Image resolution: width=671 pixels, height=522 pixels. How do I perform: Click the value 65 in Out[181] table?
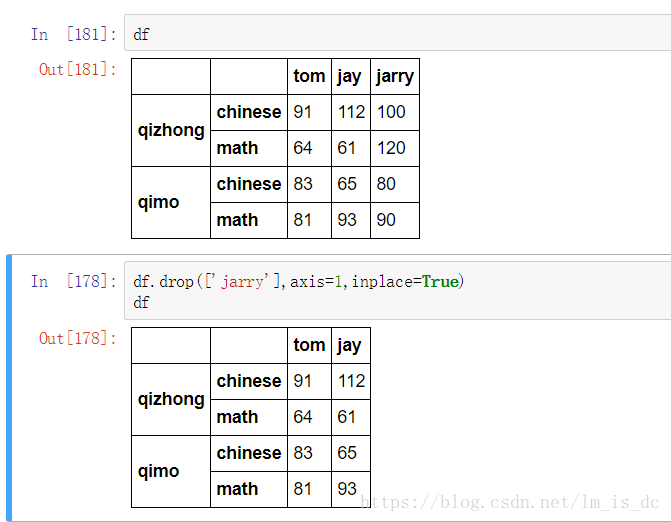coord(351,184)
